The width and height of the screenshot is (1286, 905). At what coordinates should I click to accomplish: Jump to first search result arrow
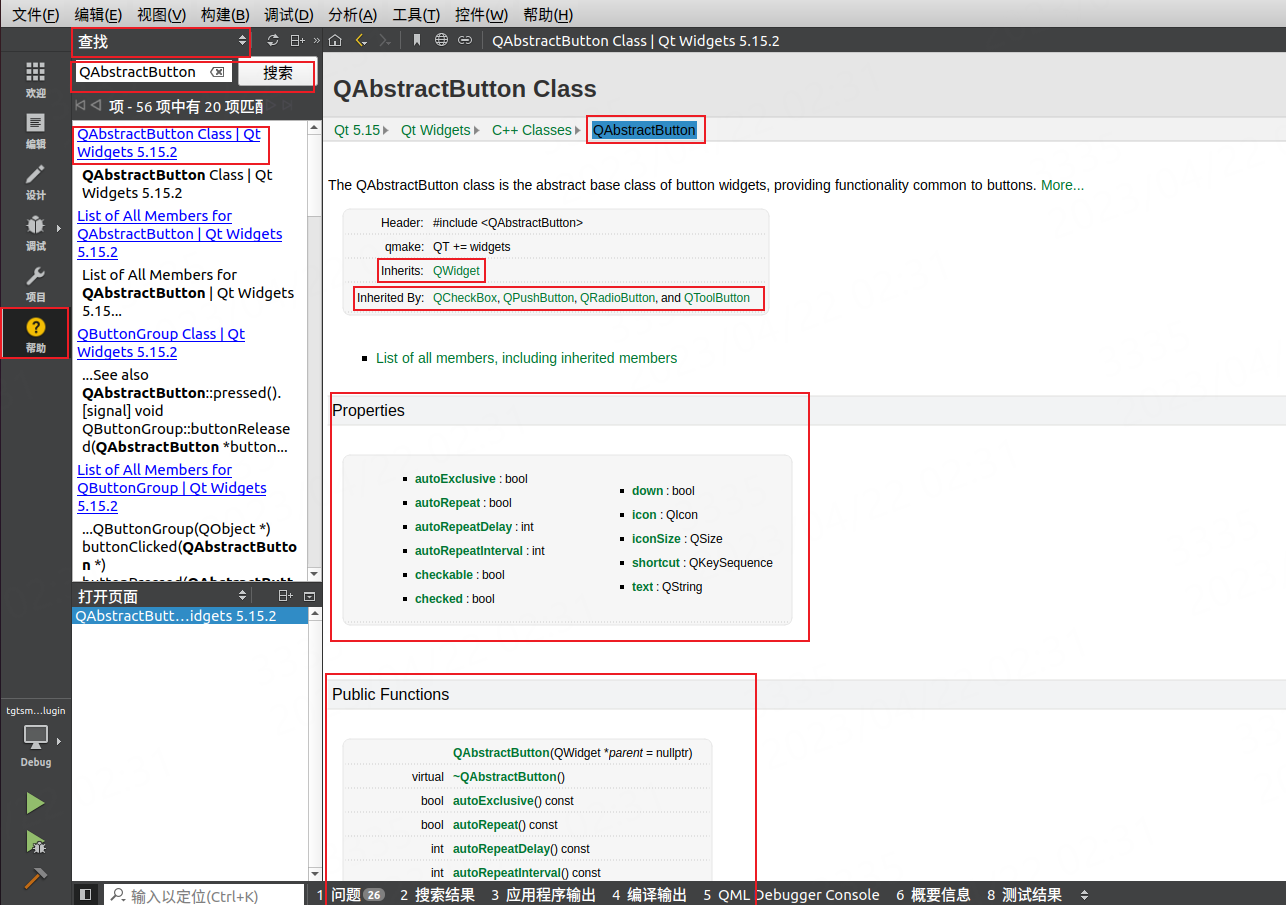pos(80,105)
